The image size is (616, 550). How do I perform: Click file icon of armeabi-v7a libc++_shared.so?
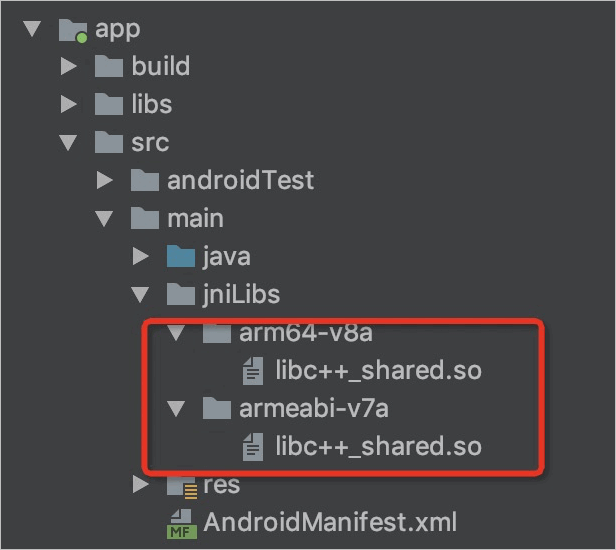pos(253,447)
